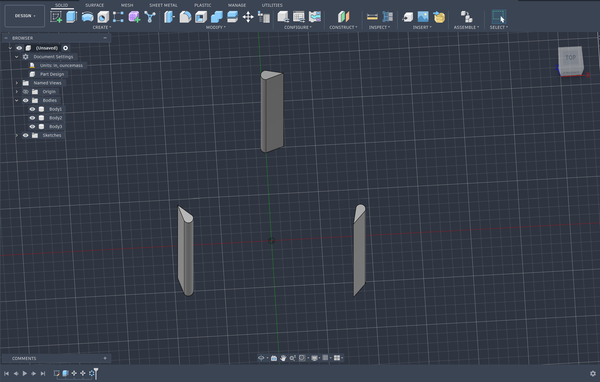Select the Rectangular Pattern tool
600x382 pixels.
coord(118,17)
